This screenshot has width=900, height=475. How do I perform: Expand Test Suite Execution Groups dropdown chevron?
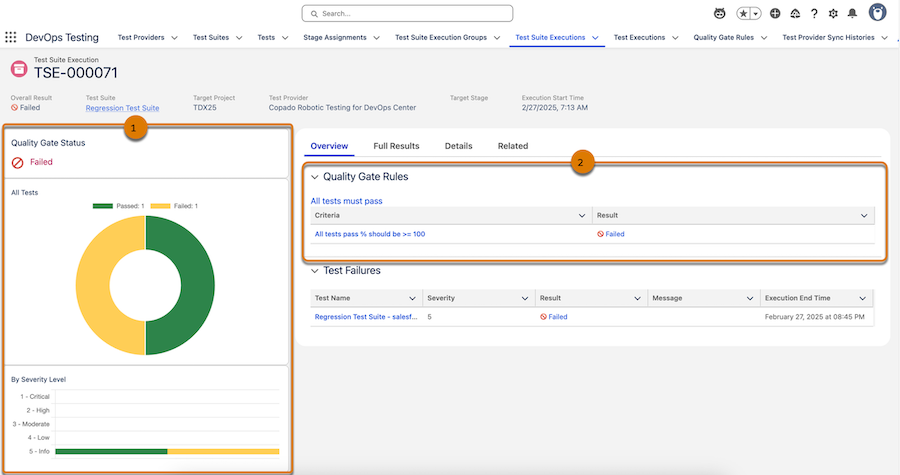click(x=497, y=38)
